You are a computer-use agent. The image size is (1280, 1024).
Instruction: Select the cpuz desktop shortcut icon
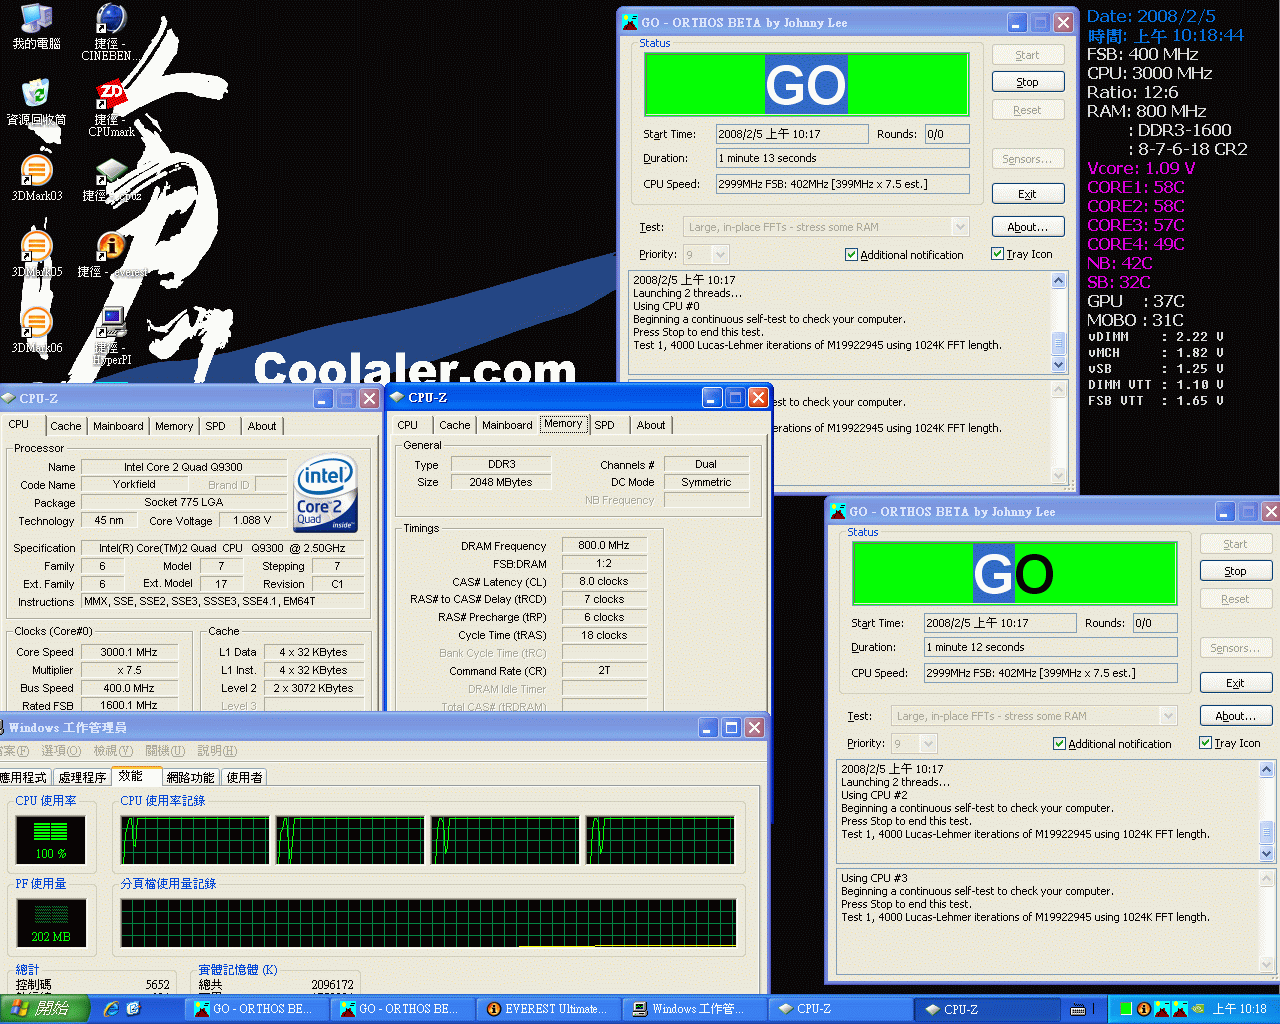pyautogui.click(x=111, y=179)
